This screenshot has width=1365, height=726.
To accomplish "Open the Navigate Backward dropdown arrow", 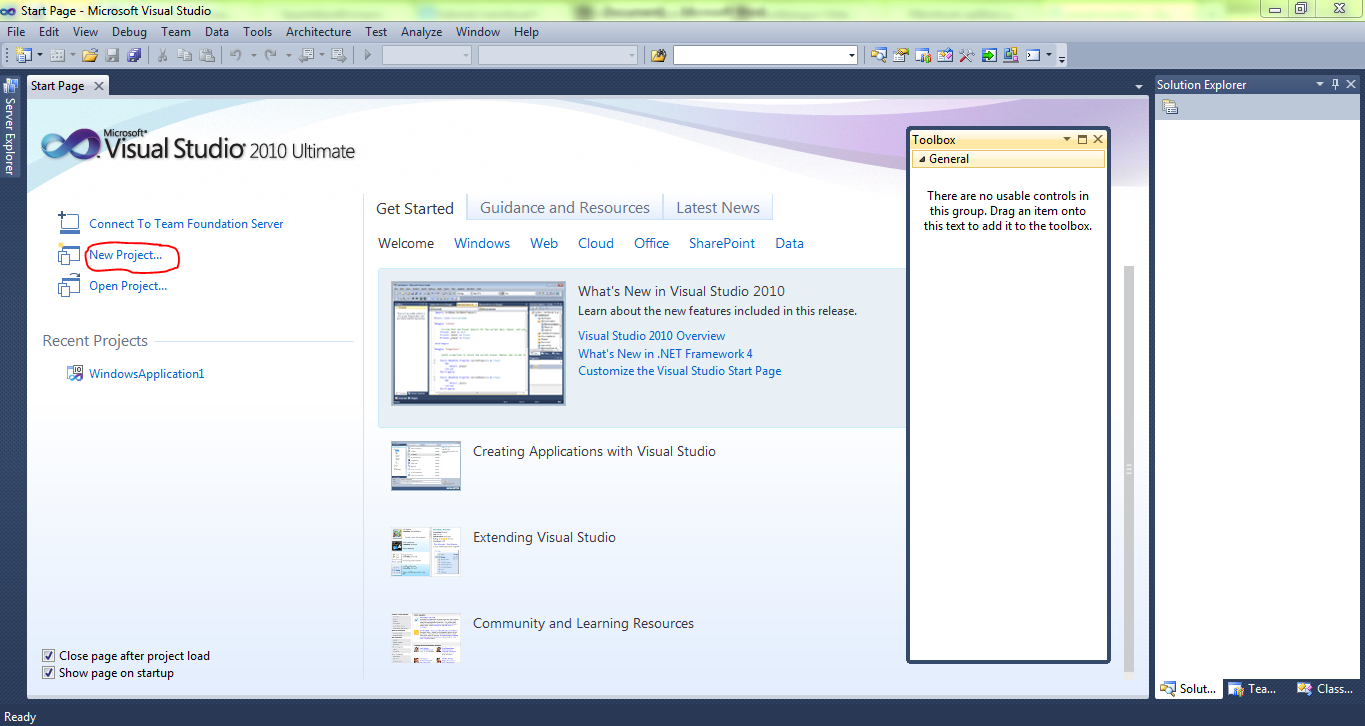I will 323,55.
